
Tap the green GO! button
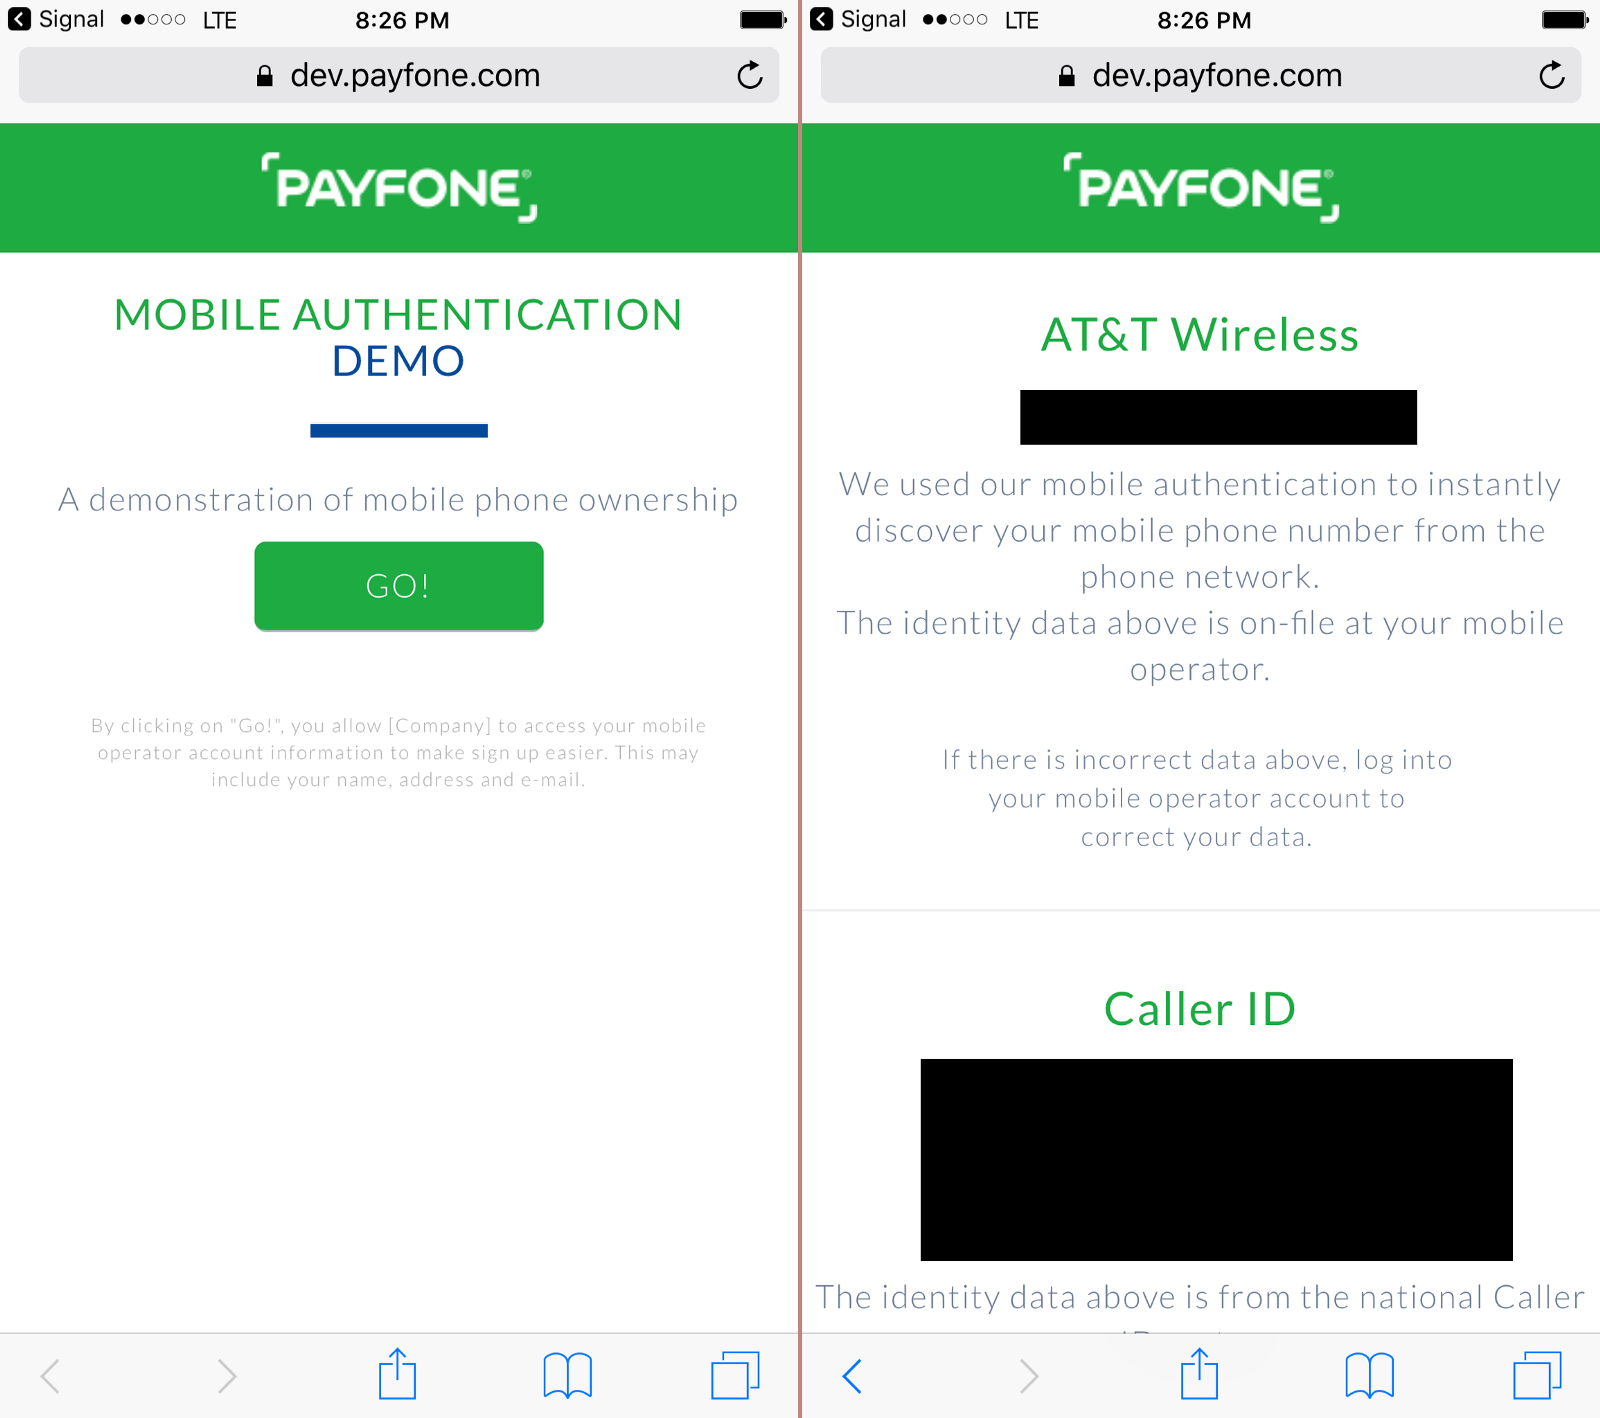pyautogui.click(x=399, y=586)
